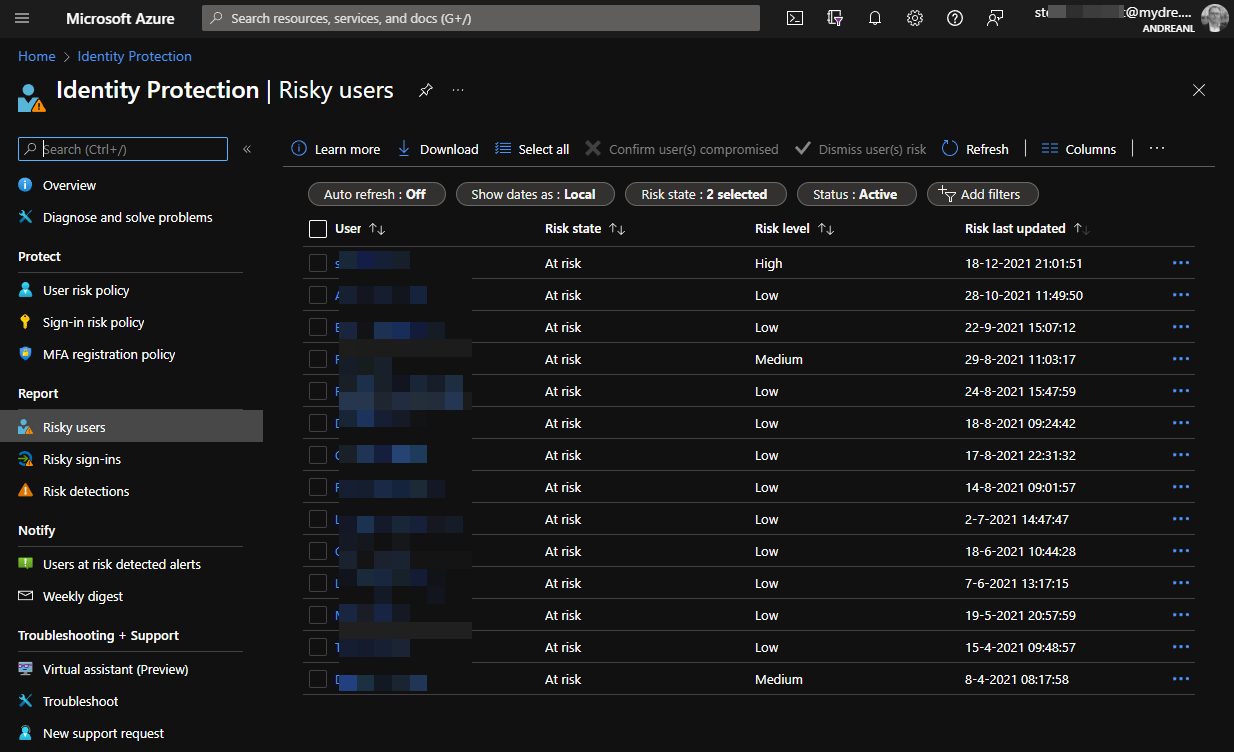Open the Risk state filter pill
Viewport: 1234px width, 752px height.
704,194
